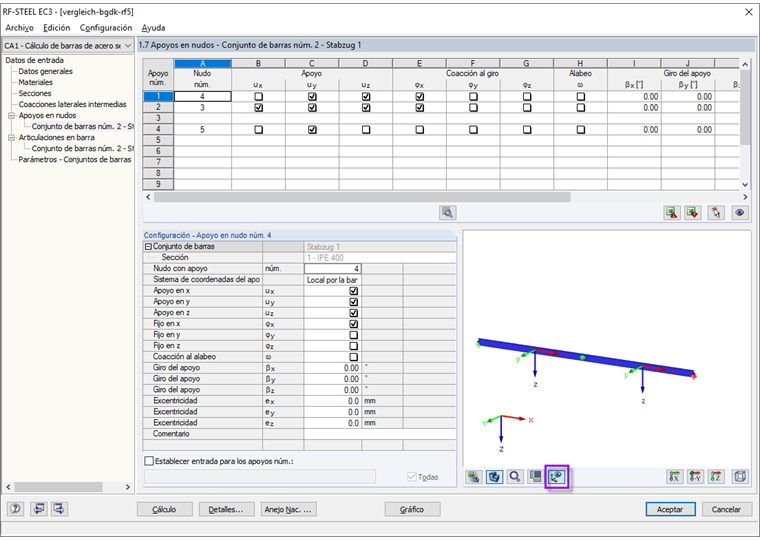760x541 pixels.
Task: Go to previous window with left arrow icon
Action: click(x=39, y=509)
